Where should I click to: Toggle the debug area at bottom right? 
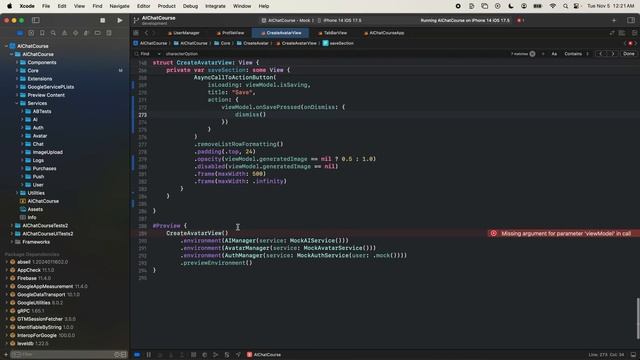coord(633,355)
